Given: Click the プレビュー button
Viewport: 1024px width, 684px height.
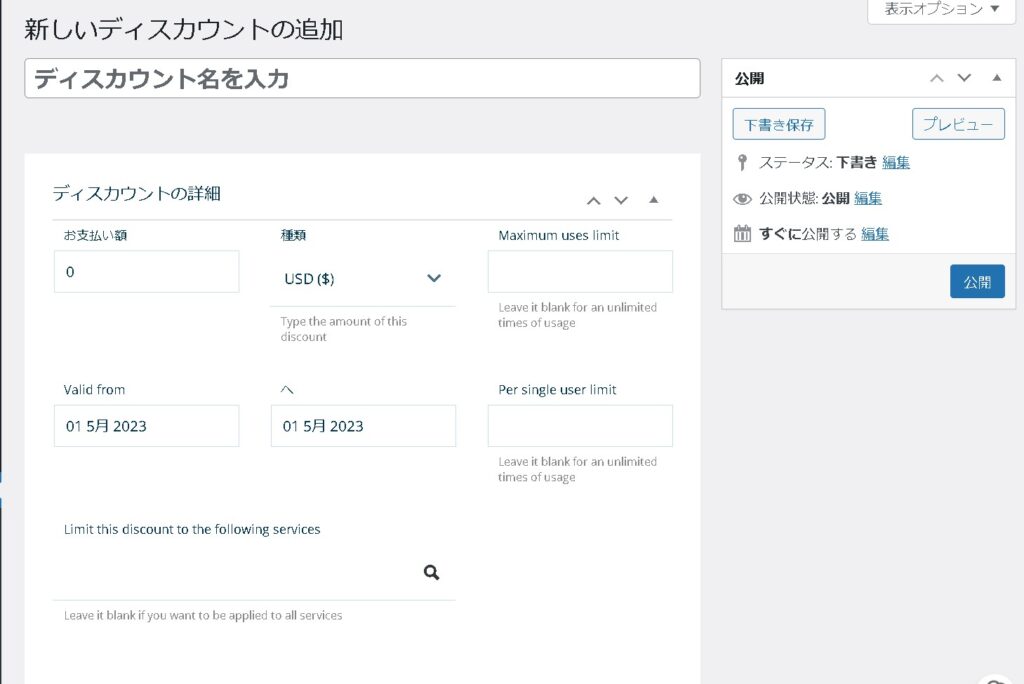Looking at the screenshot, I should click(x=957, y=125).
